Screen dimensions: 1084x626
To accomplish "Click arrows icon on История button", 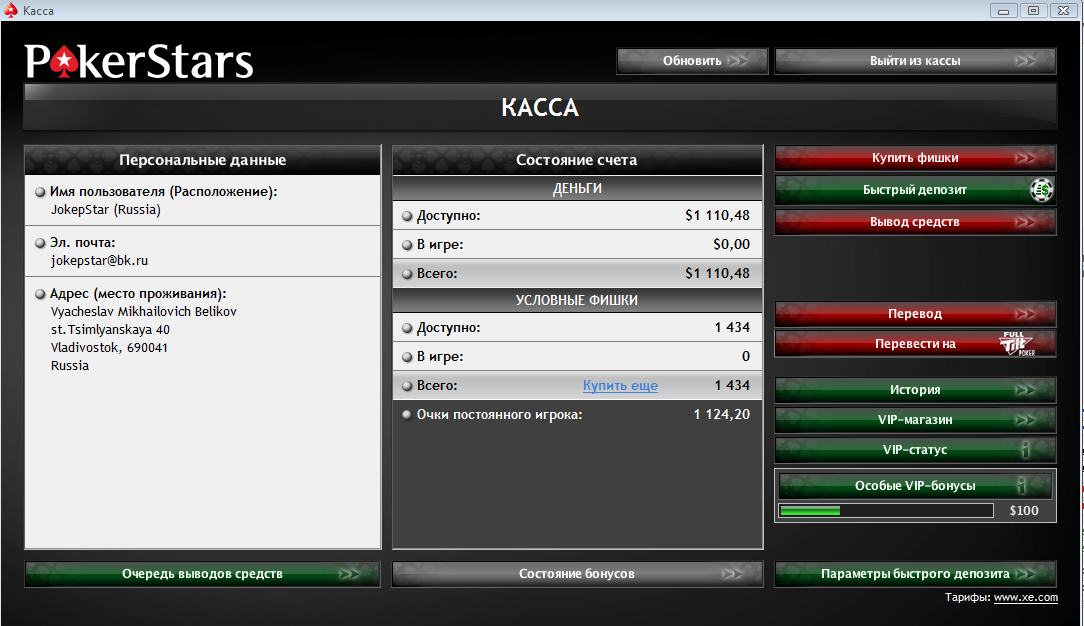I will (x=1026, y=390).
